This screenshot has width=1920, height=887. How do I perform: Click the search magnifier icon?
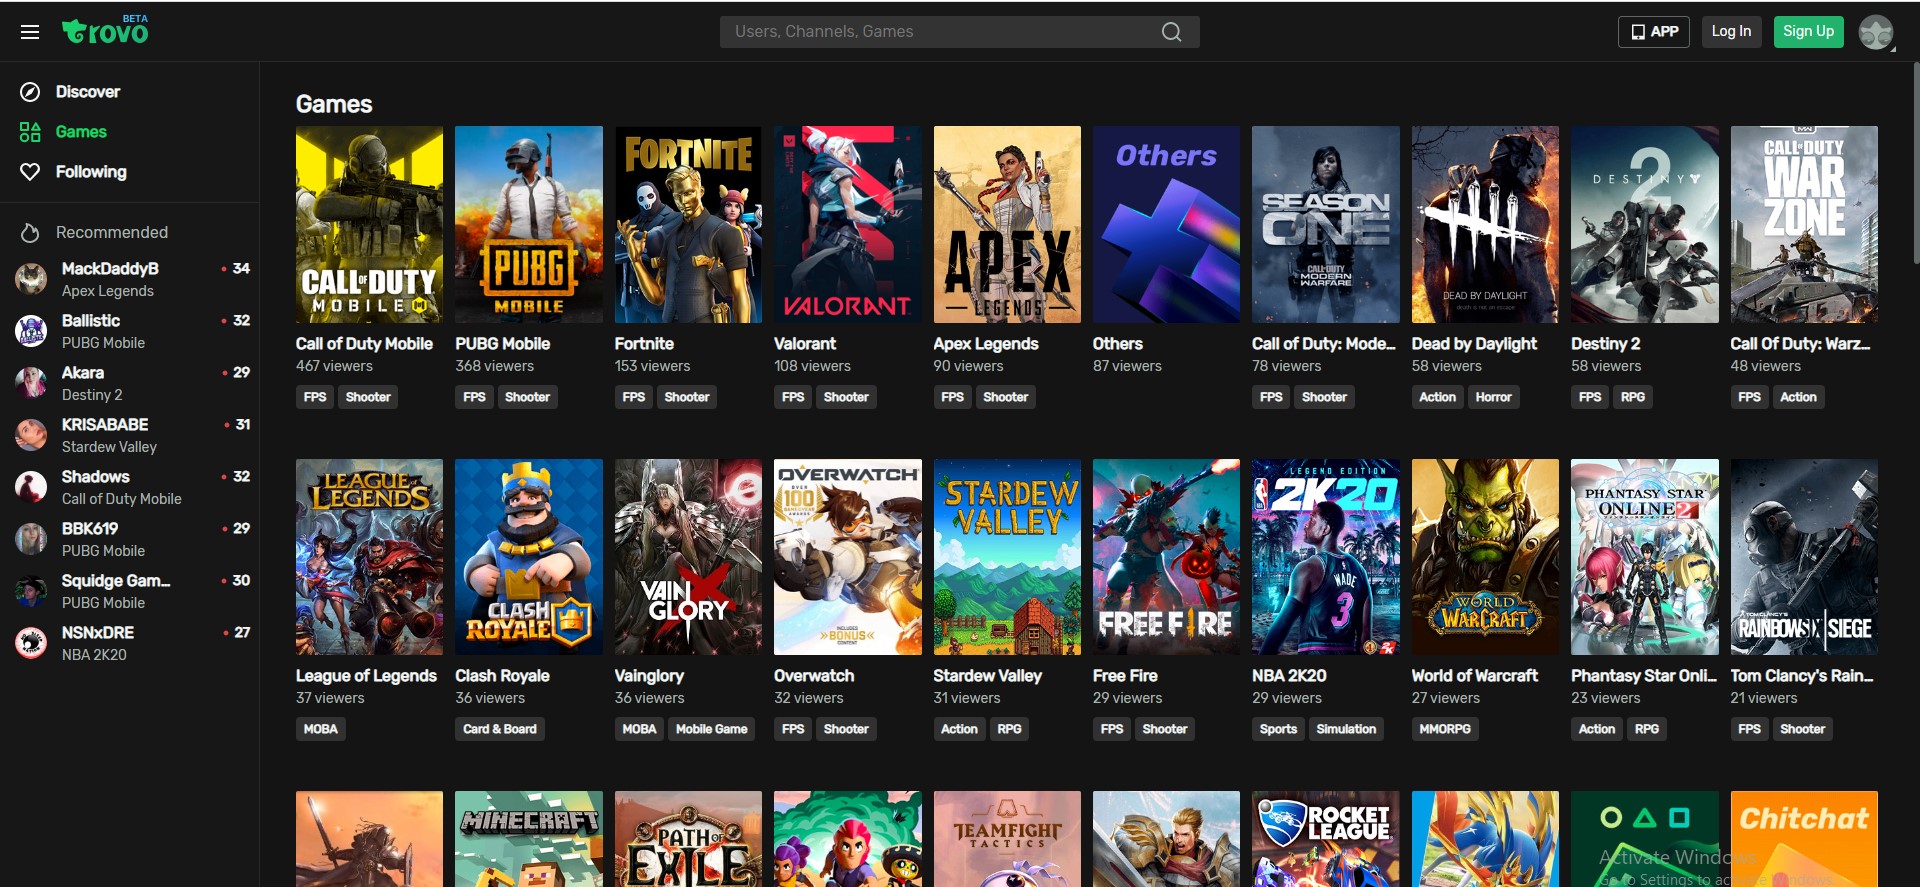1171,32
